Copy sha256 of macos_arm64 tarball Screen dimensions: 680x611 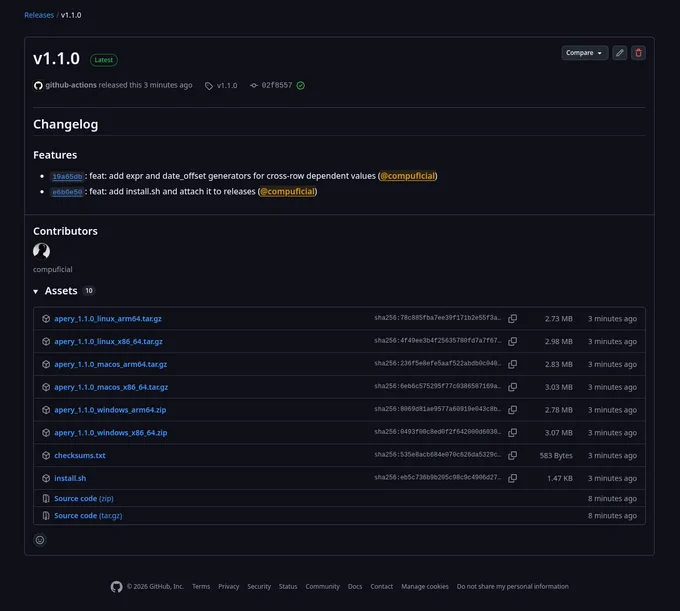point(512,364)
